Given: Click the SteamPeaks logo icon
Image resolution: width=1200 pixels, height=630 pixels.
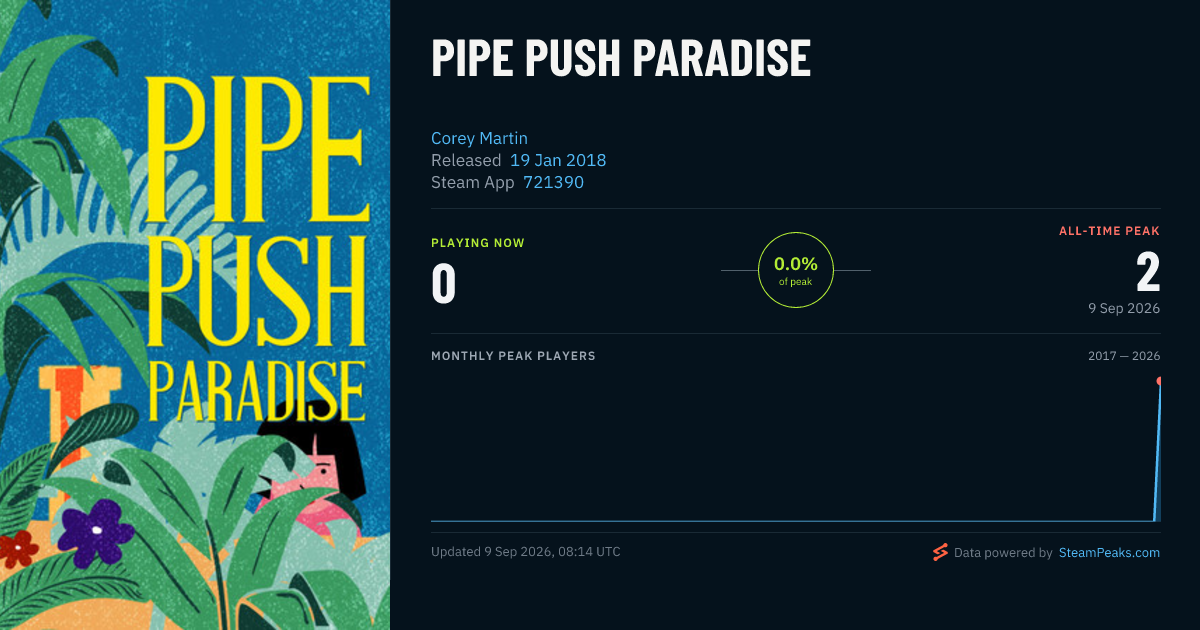Looking at the screenshot, I should (940, 552).
